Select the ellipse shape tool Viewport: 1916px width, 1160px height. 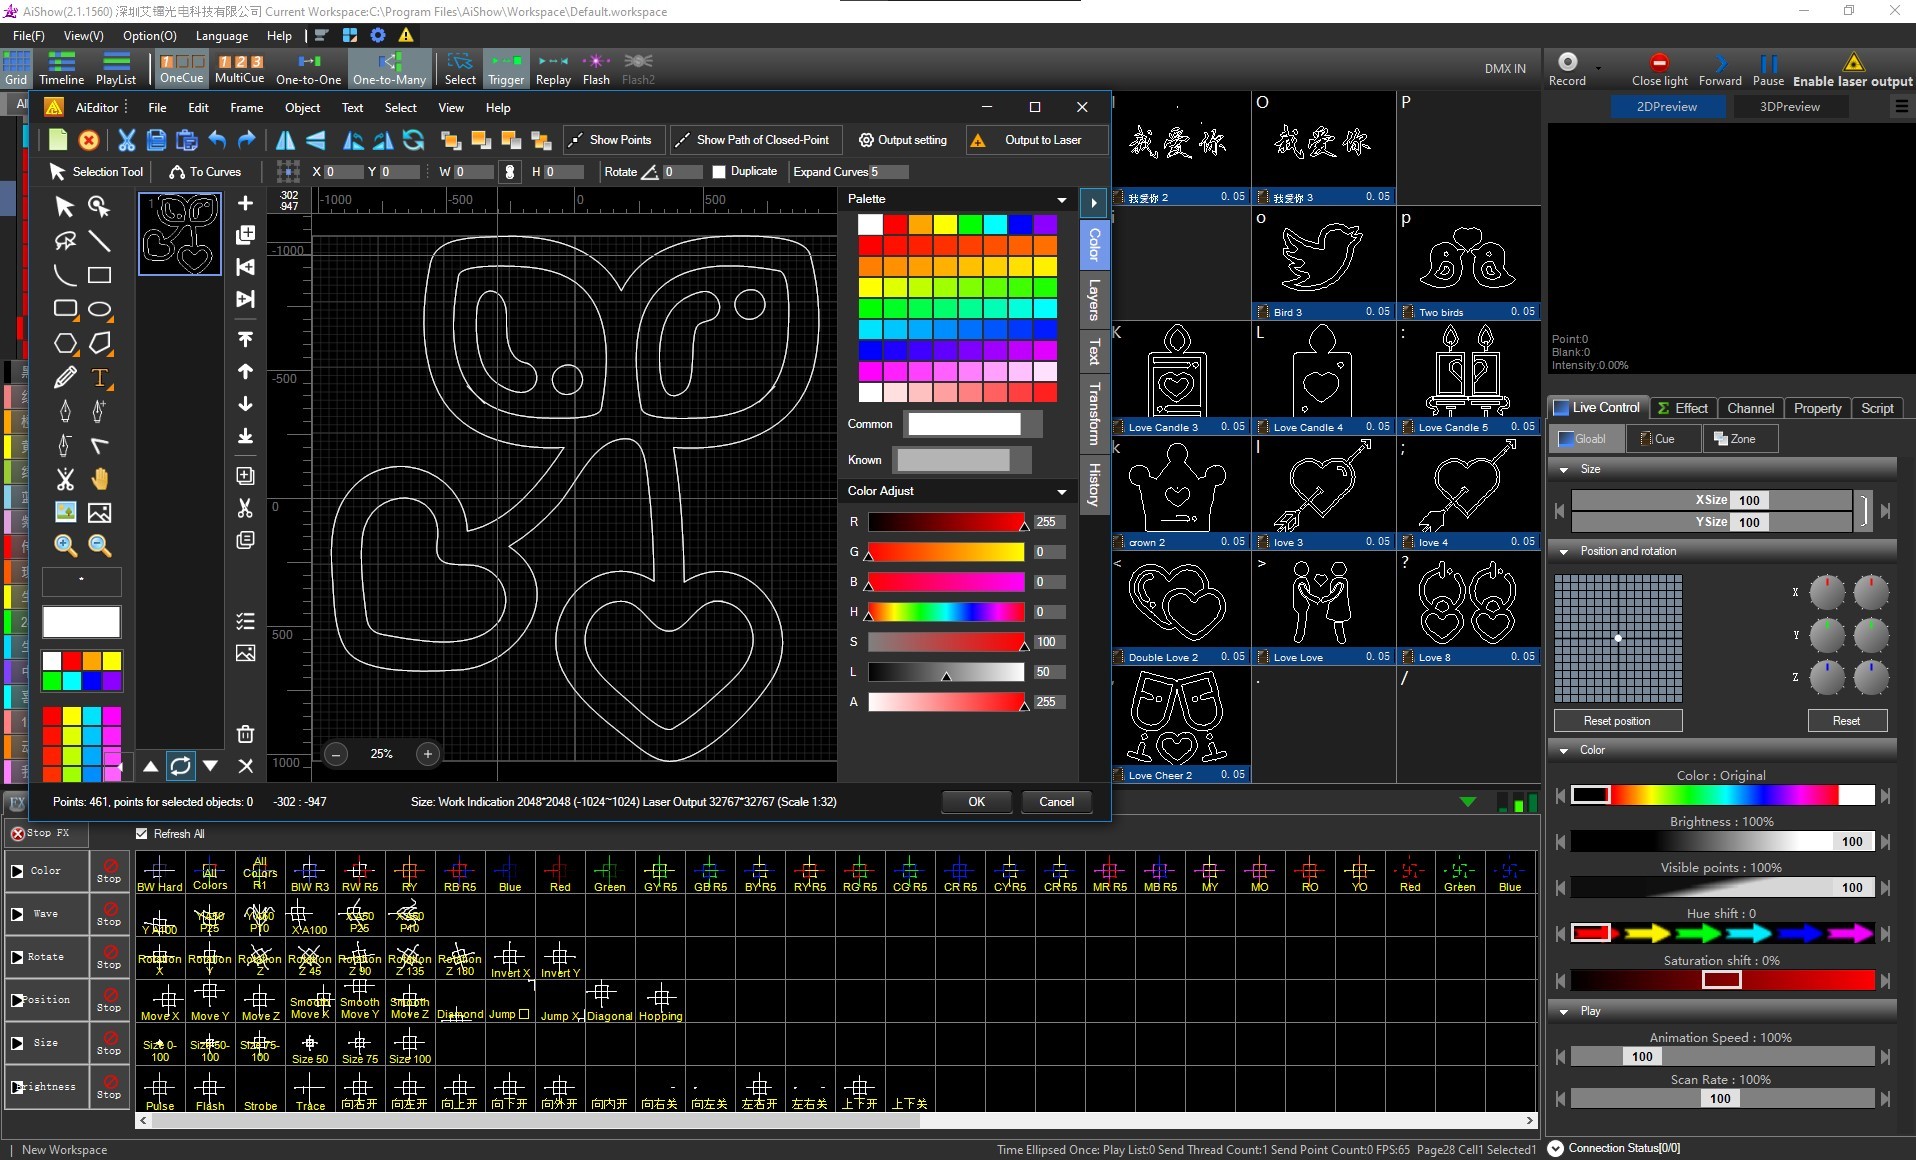coord(99,309)
